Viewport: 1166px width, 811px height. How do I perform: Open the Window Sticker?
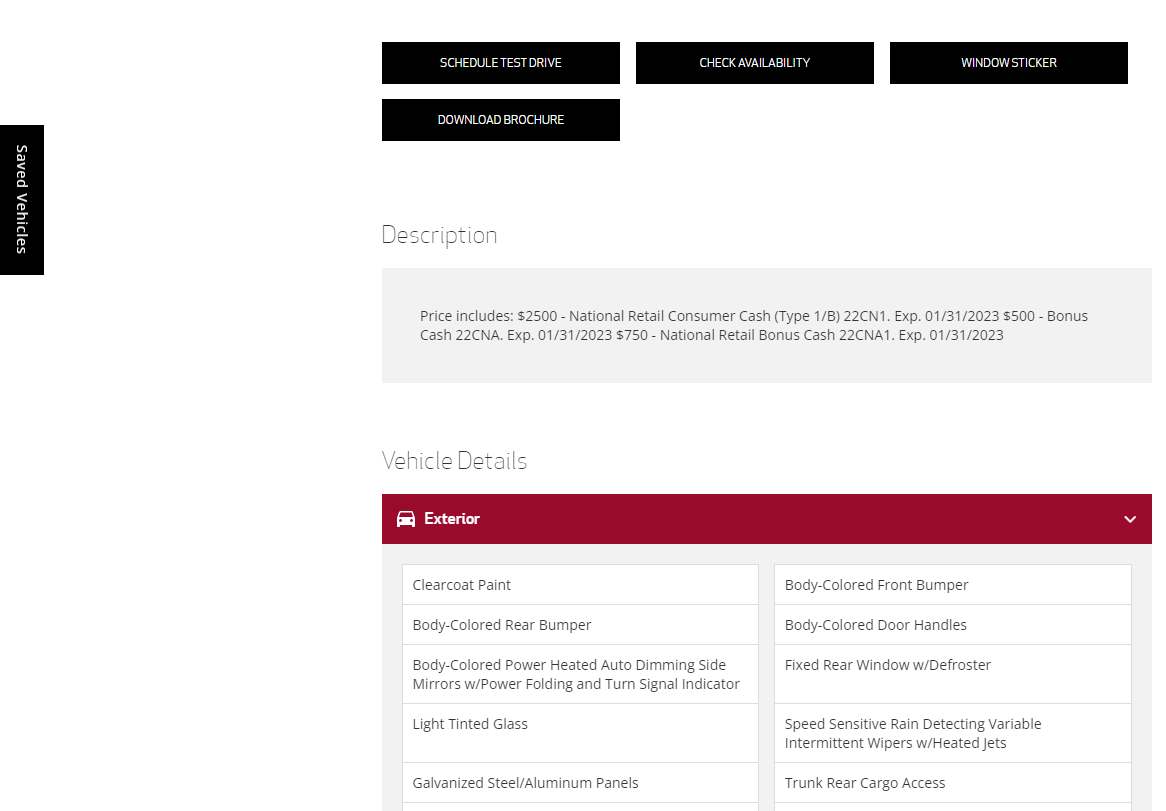tap(1008, 63)
